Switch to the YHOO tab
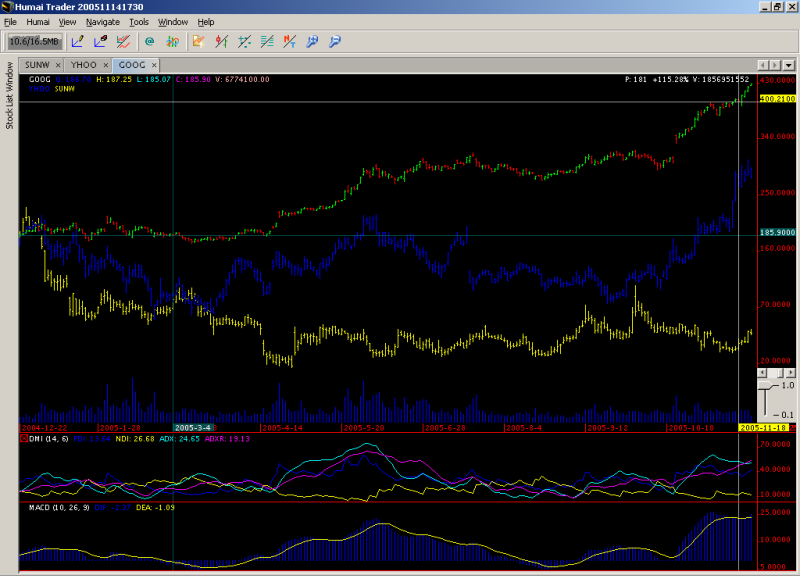This screenshot has height=576, width=800. click(x=84, y=65)
